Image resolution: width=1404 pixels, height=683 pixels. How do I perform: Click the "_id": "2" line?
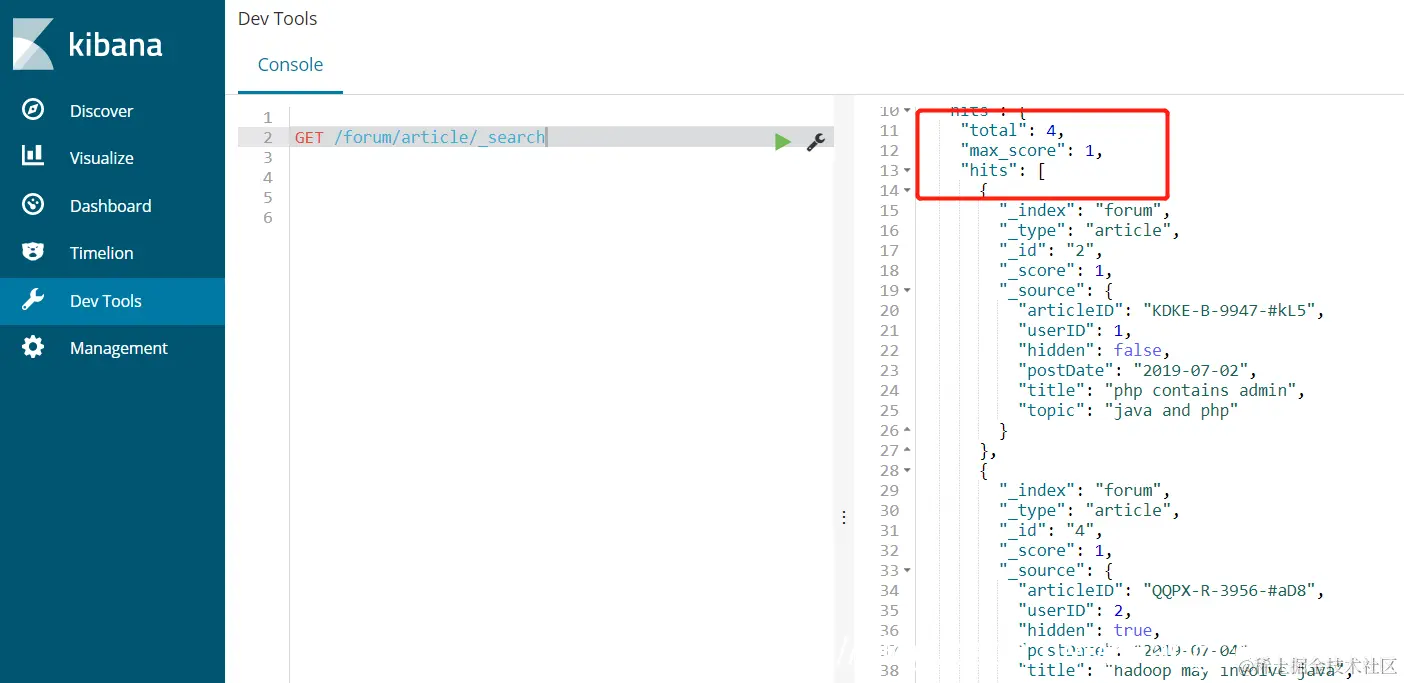pos(1050,250)
